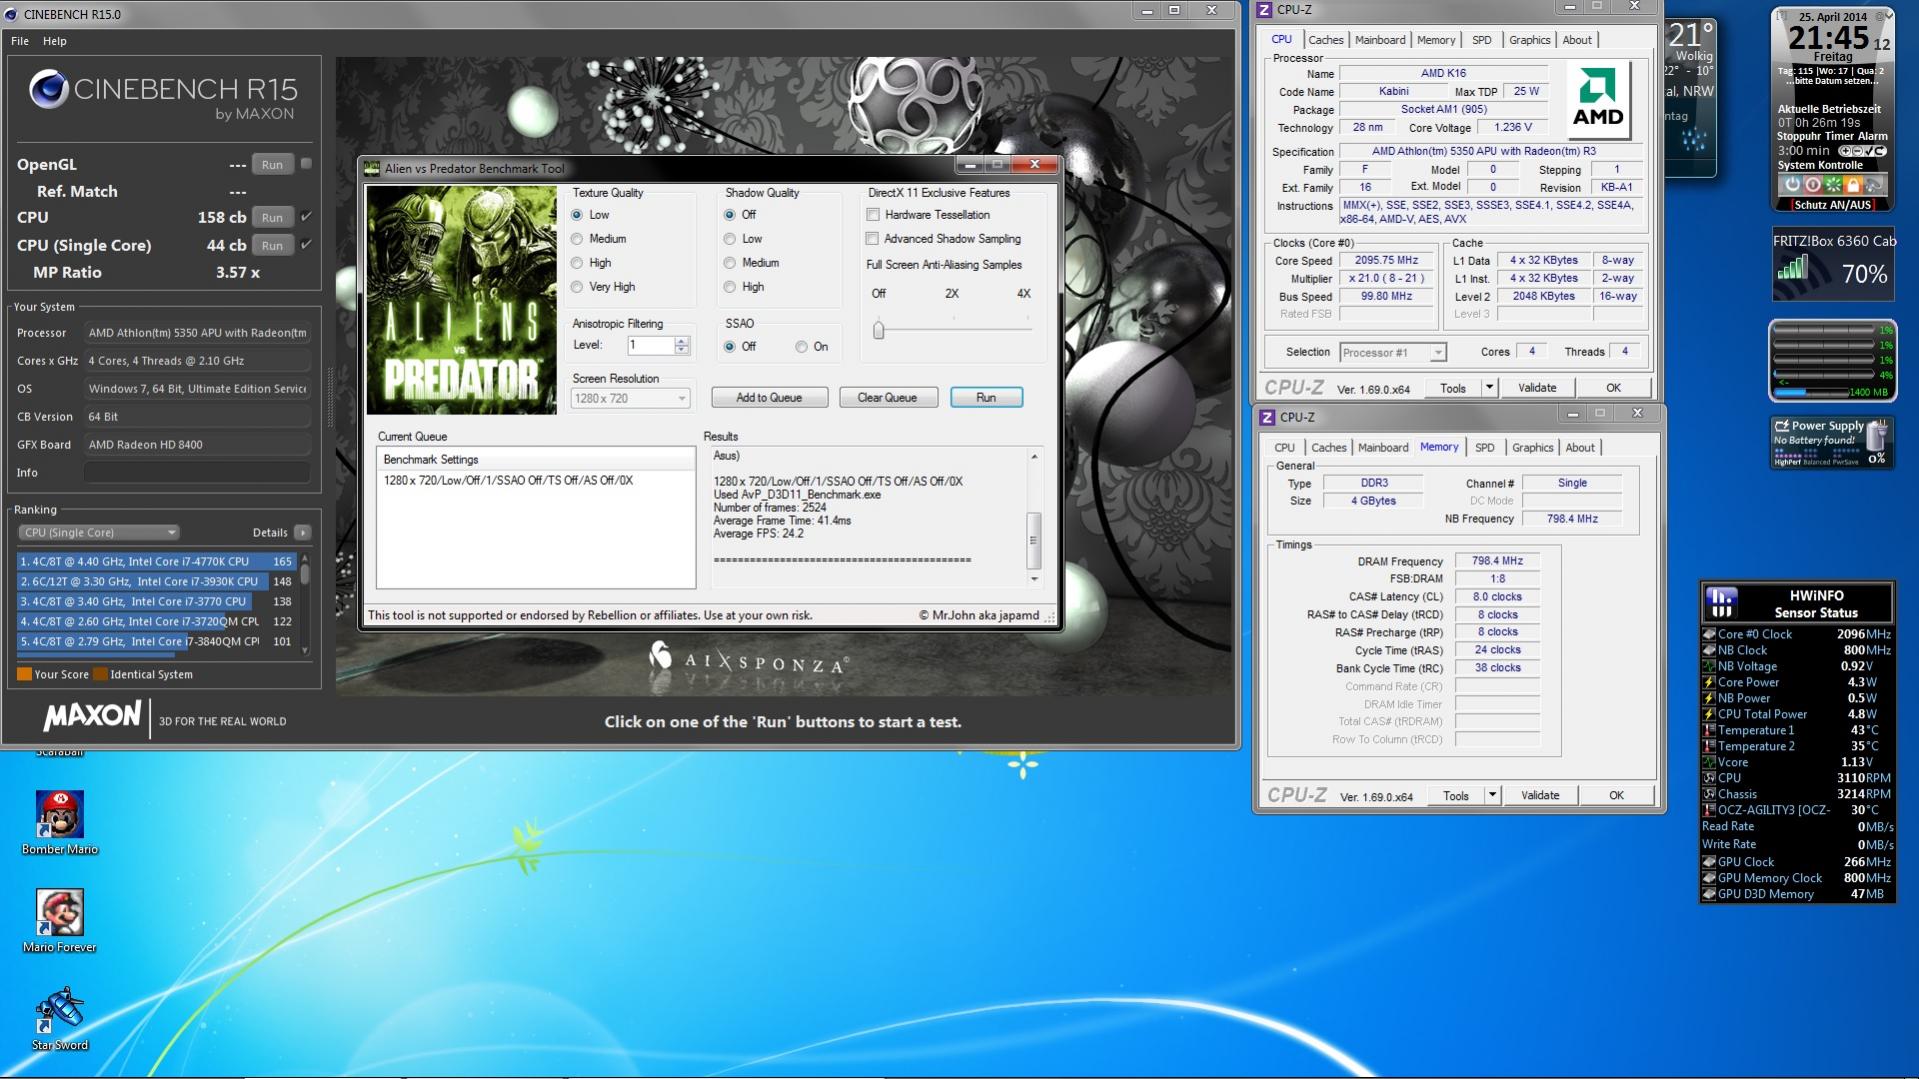Click Validate in upper CPU-Z window

(1537, 388)
